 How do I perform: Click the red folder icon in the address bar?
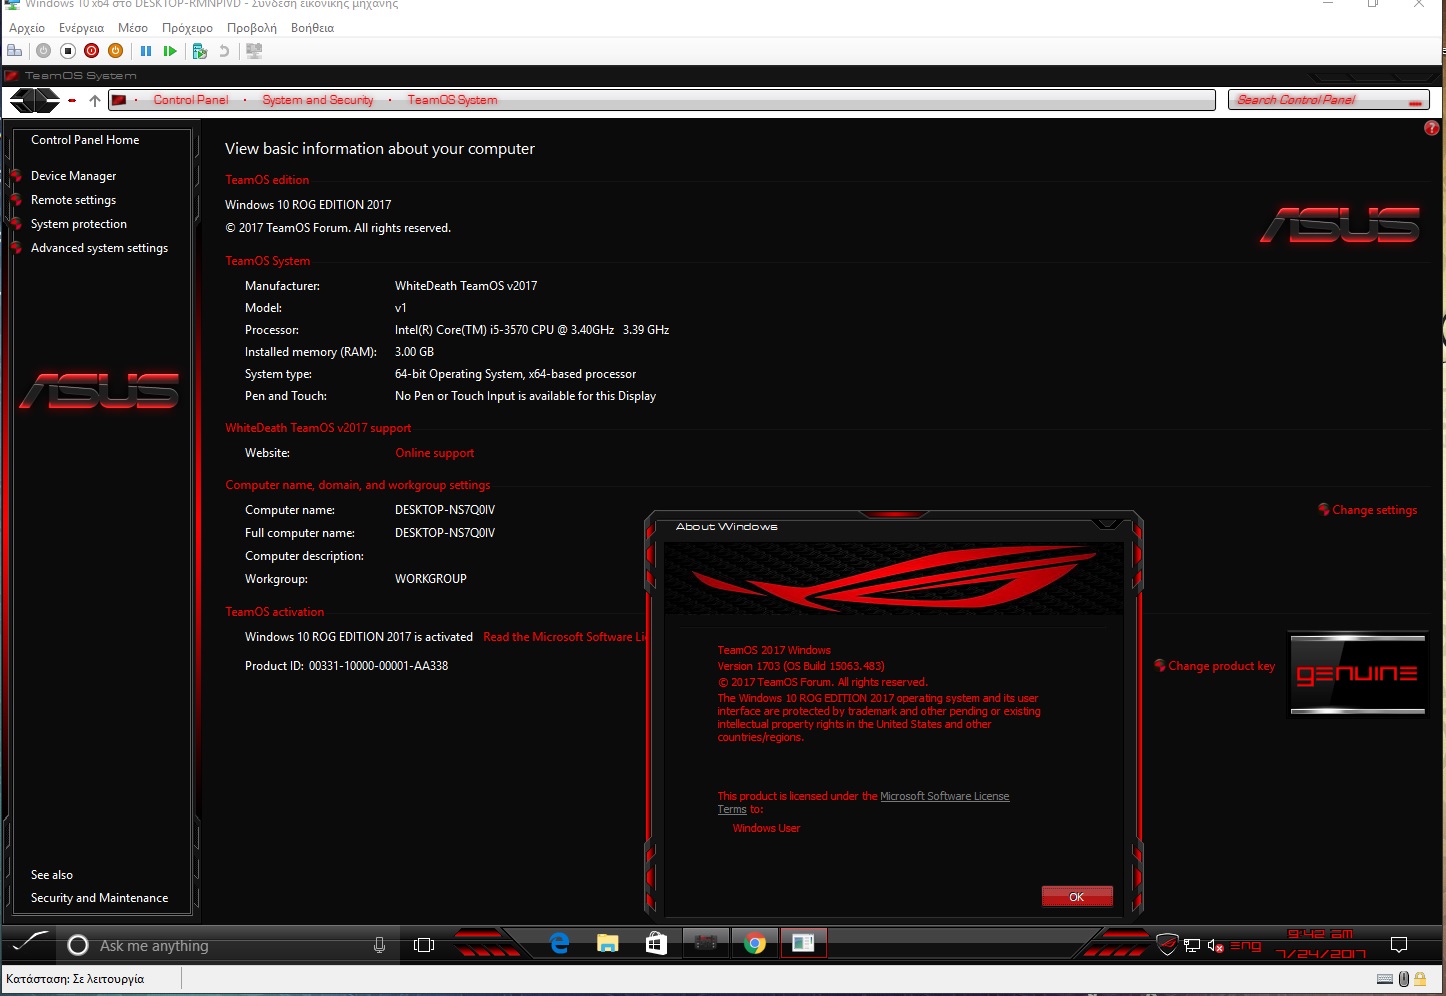pyautogui.click(x=118, y=100)
